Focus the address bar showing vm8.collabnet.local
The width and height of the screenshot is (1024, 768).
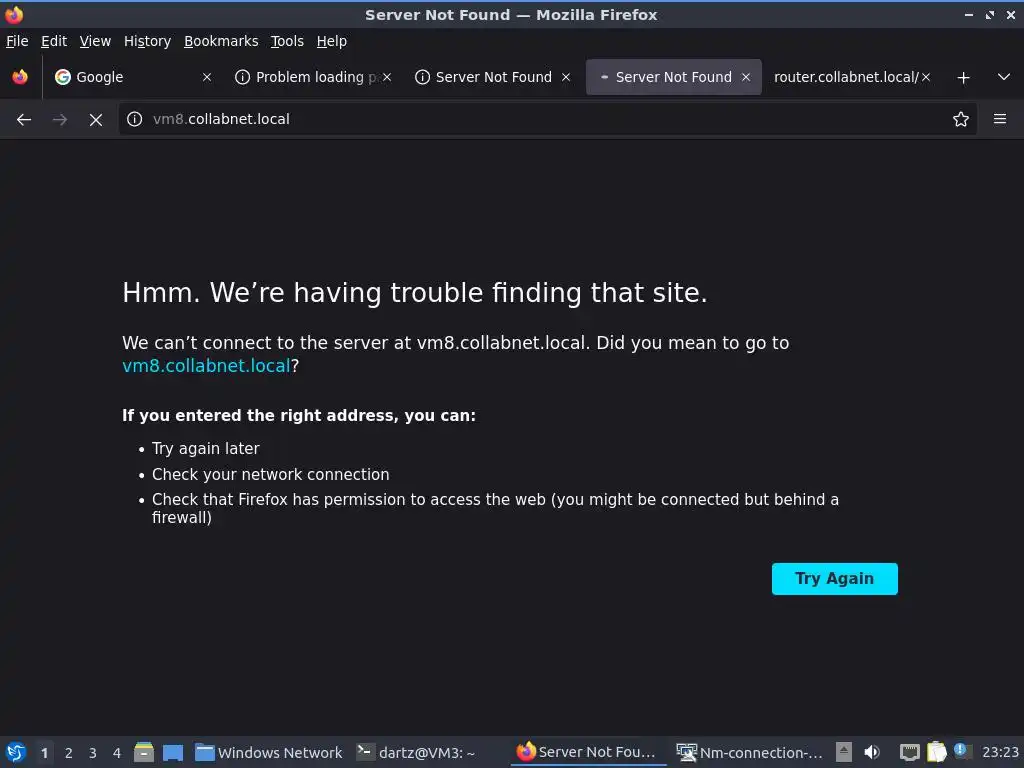[547, 119]
